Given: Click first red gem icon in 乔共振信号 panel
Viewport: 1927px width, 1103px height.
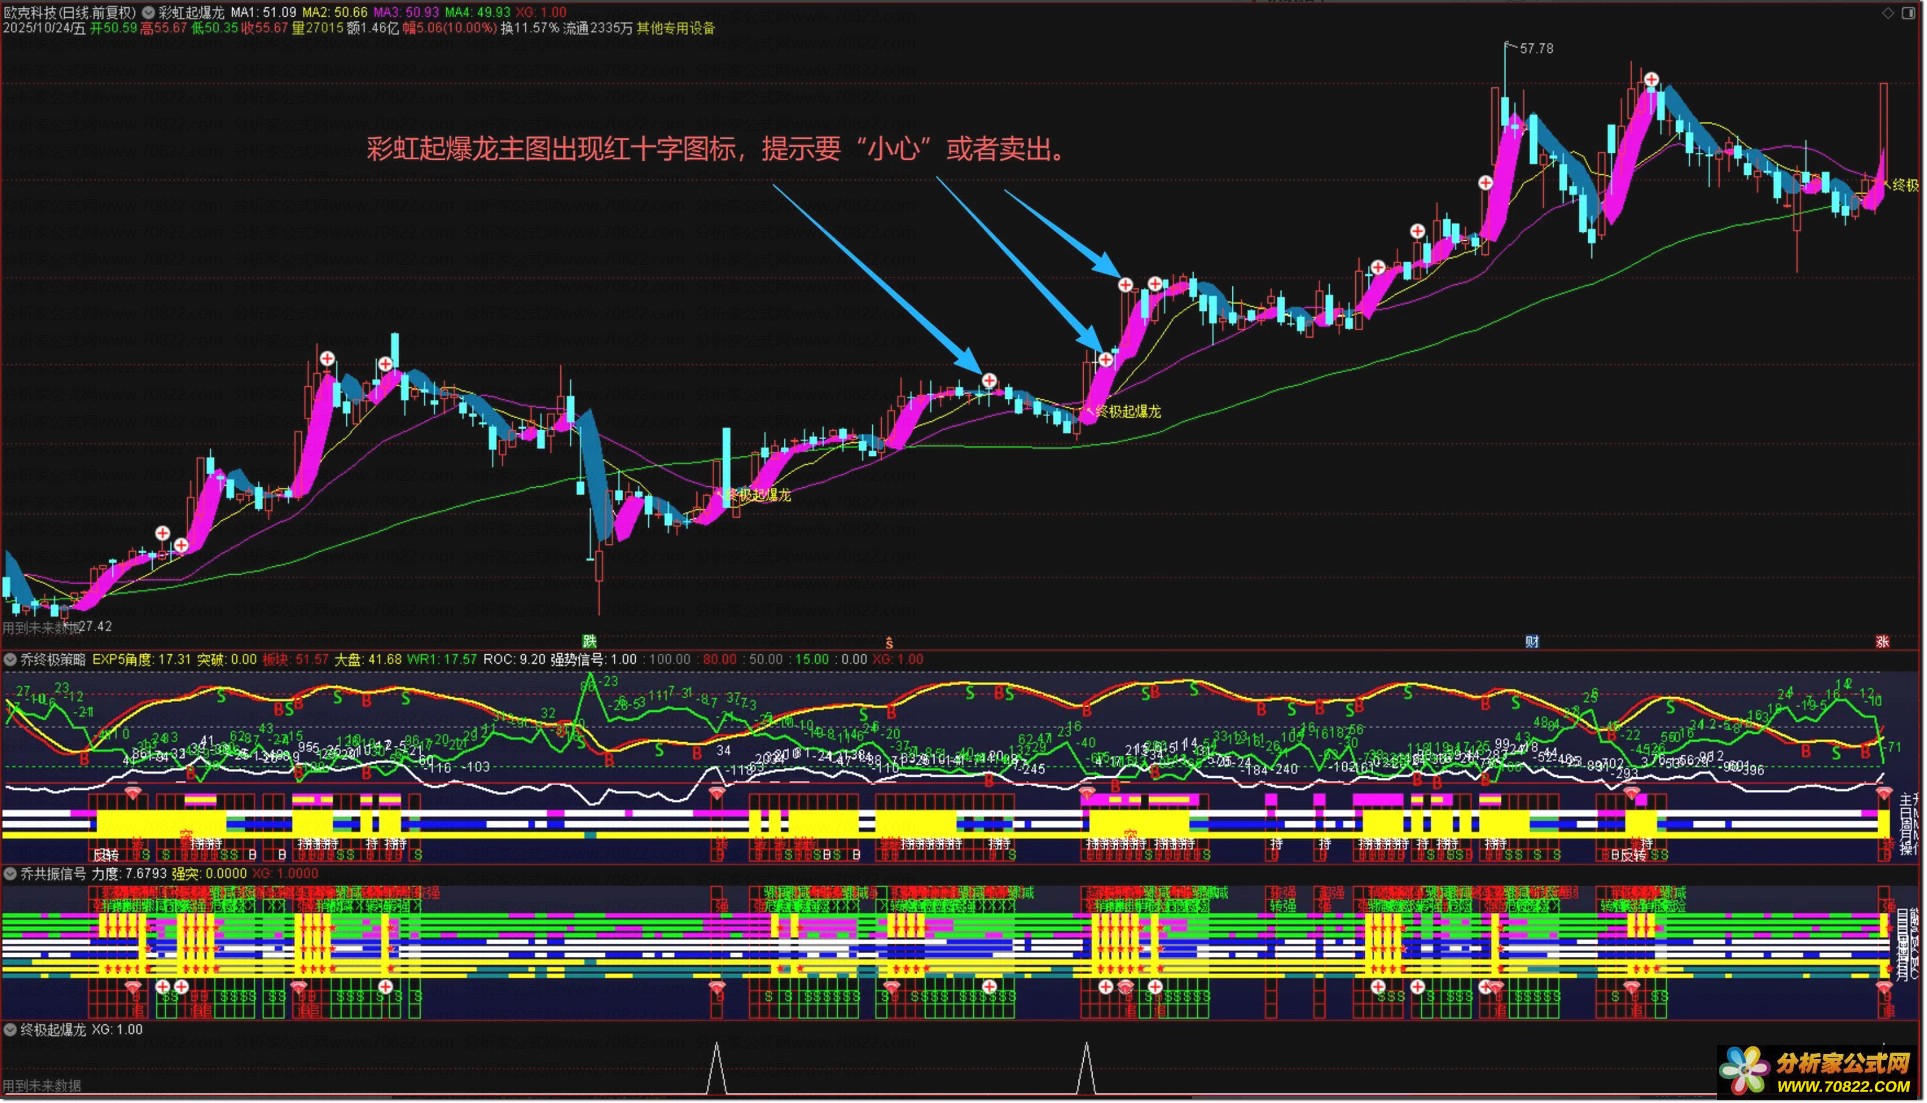Looking at the screenshot, I should tap(133, 988).
